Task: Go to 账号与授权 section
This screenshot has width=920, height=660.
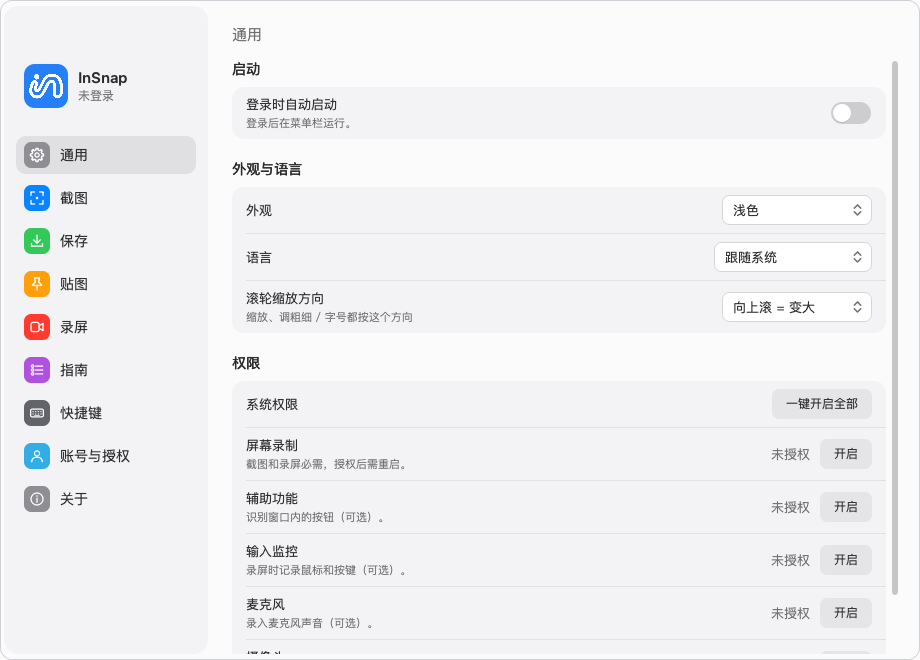Action: pyautogui.click(x=106, y=456)
